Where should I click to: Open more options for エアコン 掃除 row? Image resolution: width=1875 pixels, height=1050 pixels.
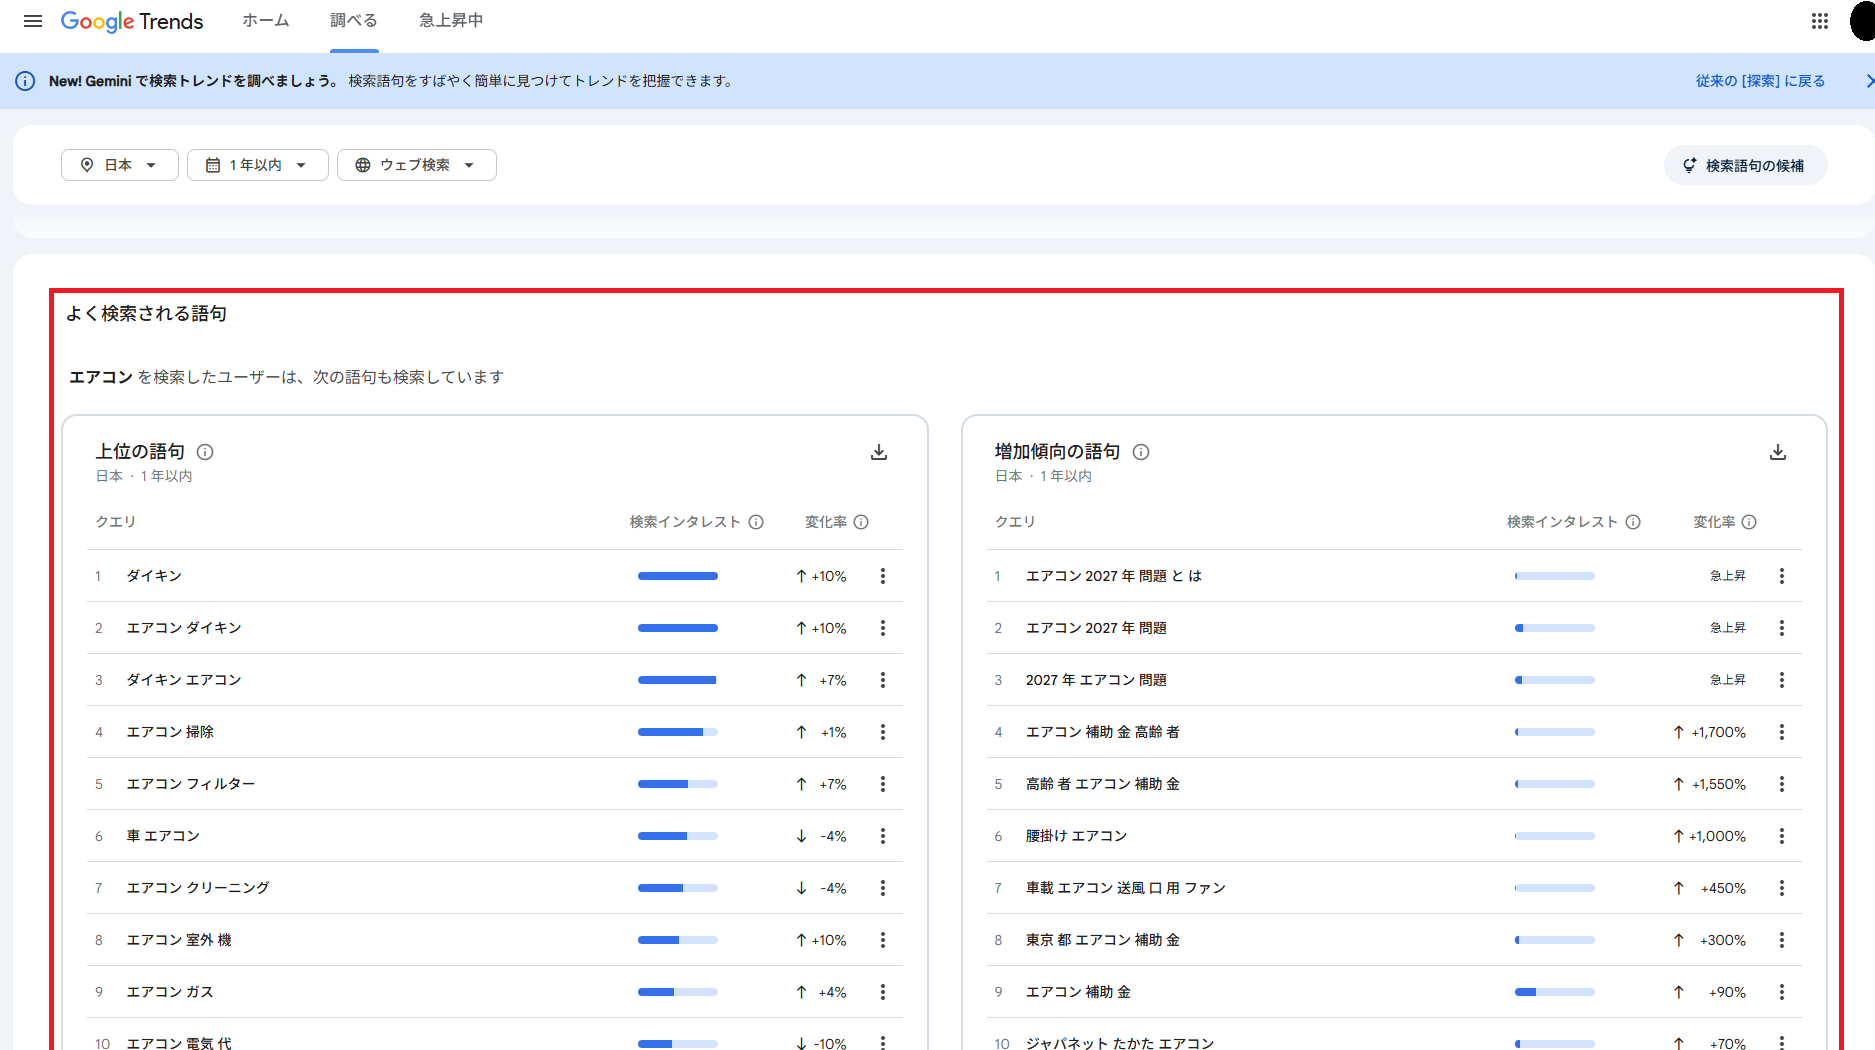pyautogui.click(x=883, y=732)
